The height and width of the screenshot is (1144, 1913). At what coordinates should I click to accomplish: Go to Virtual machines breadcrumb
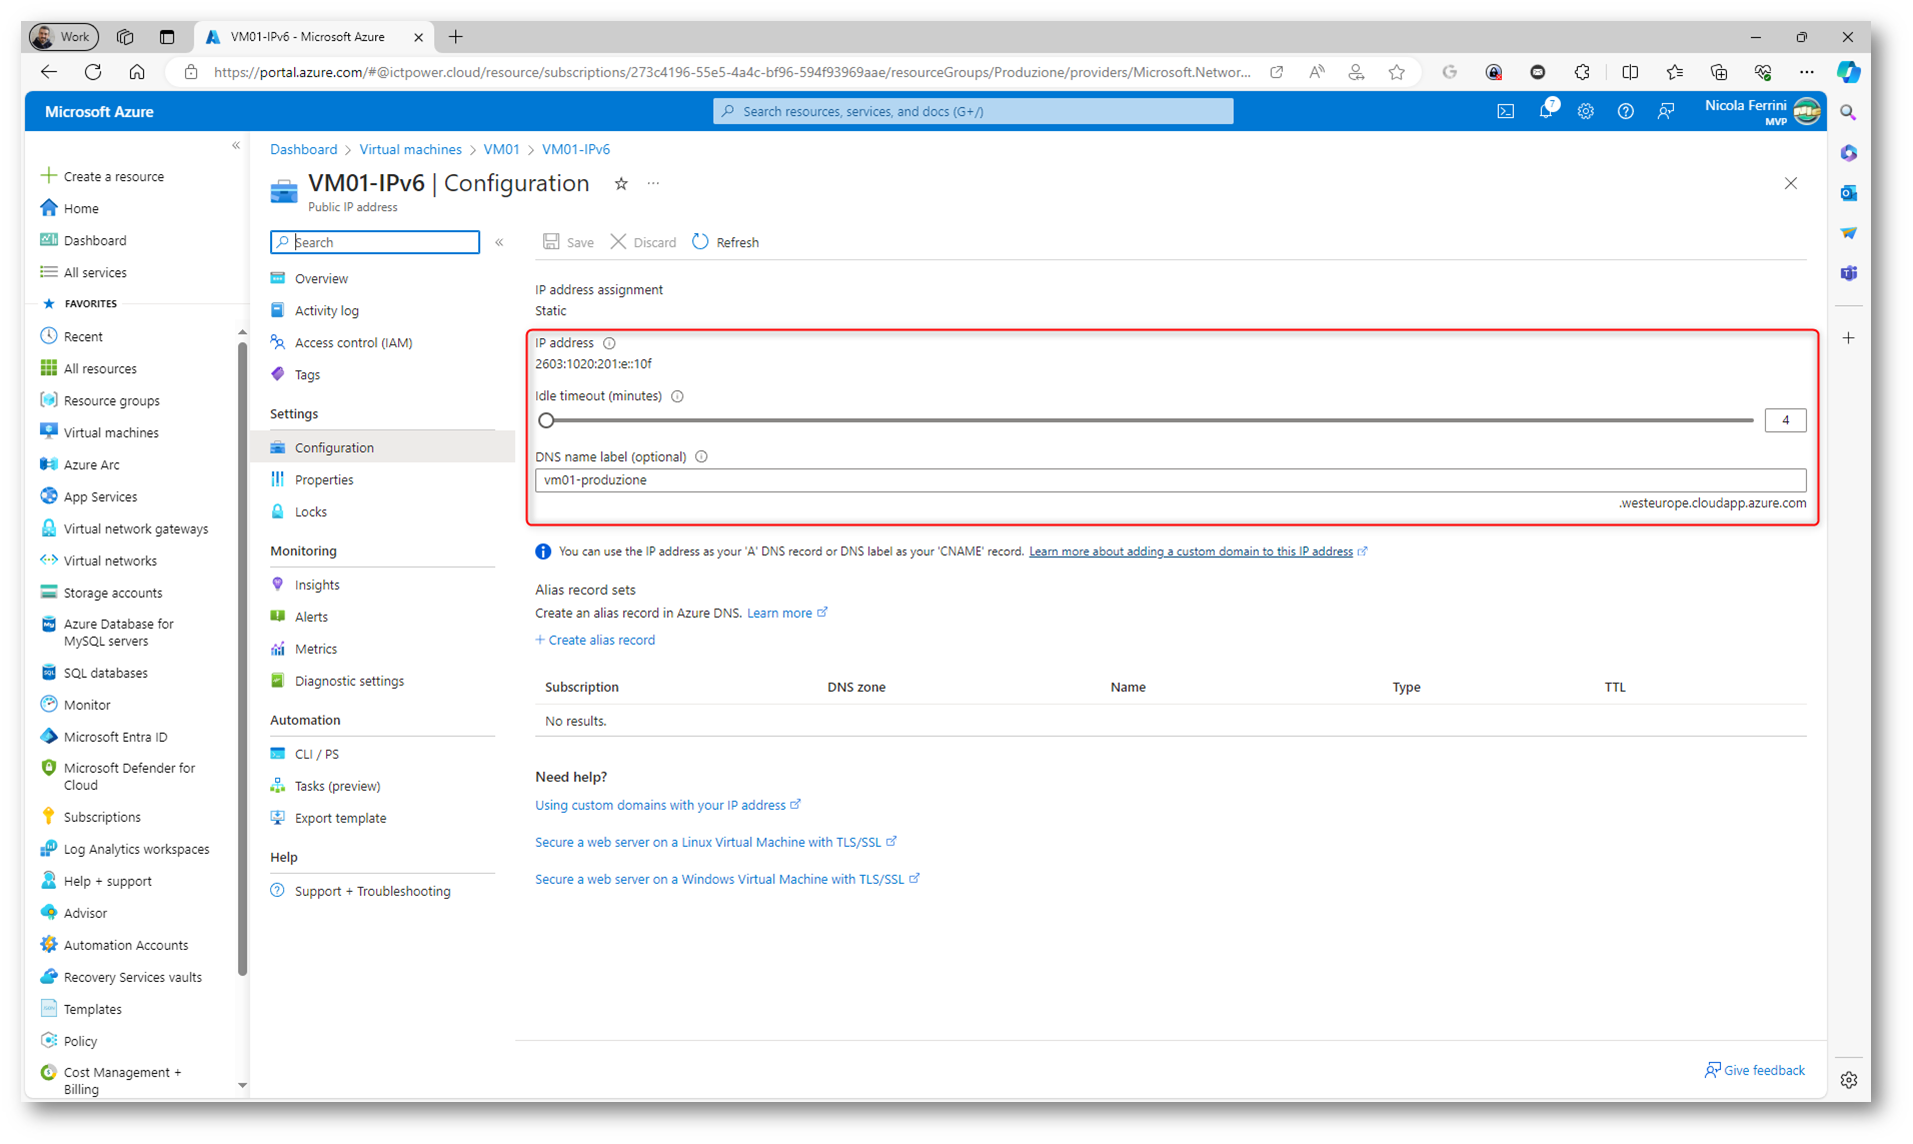410,149
